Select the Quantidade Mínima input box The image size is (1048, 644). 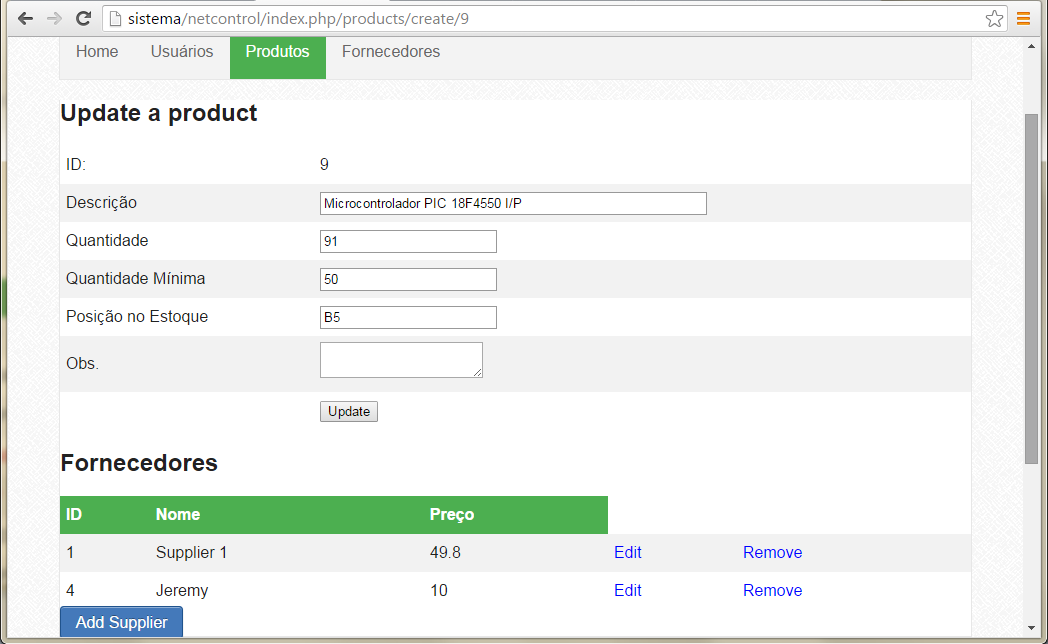(x=407, y=279)
